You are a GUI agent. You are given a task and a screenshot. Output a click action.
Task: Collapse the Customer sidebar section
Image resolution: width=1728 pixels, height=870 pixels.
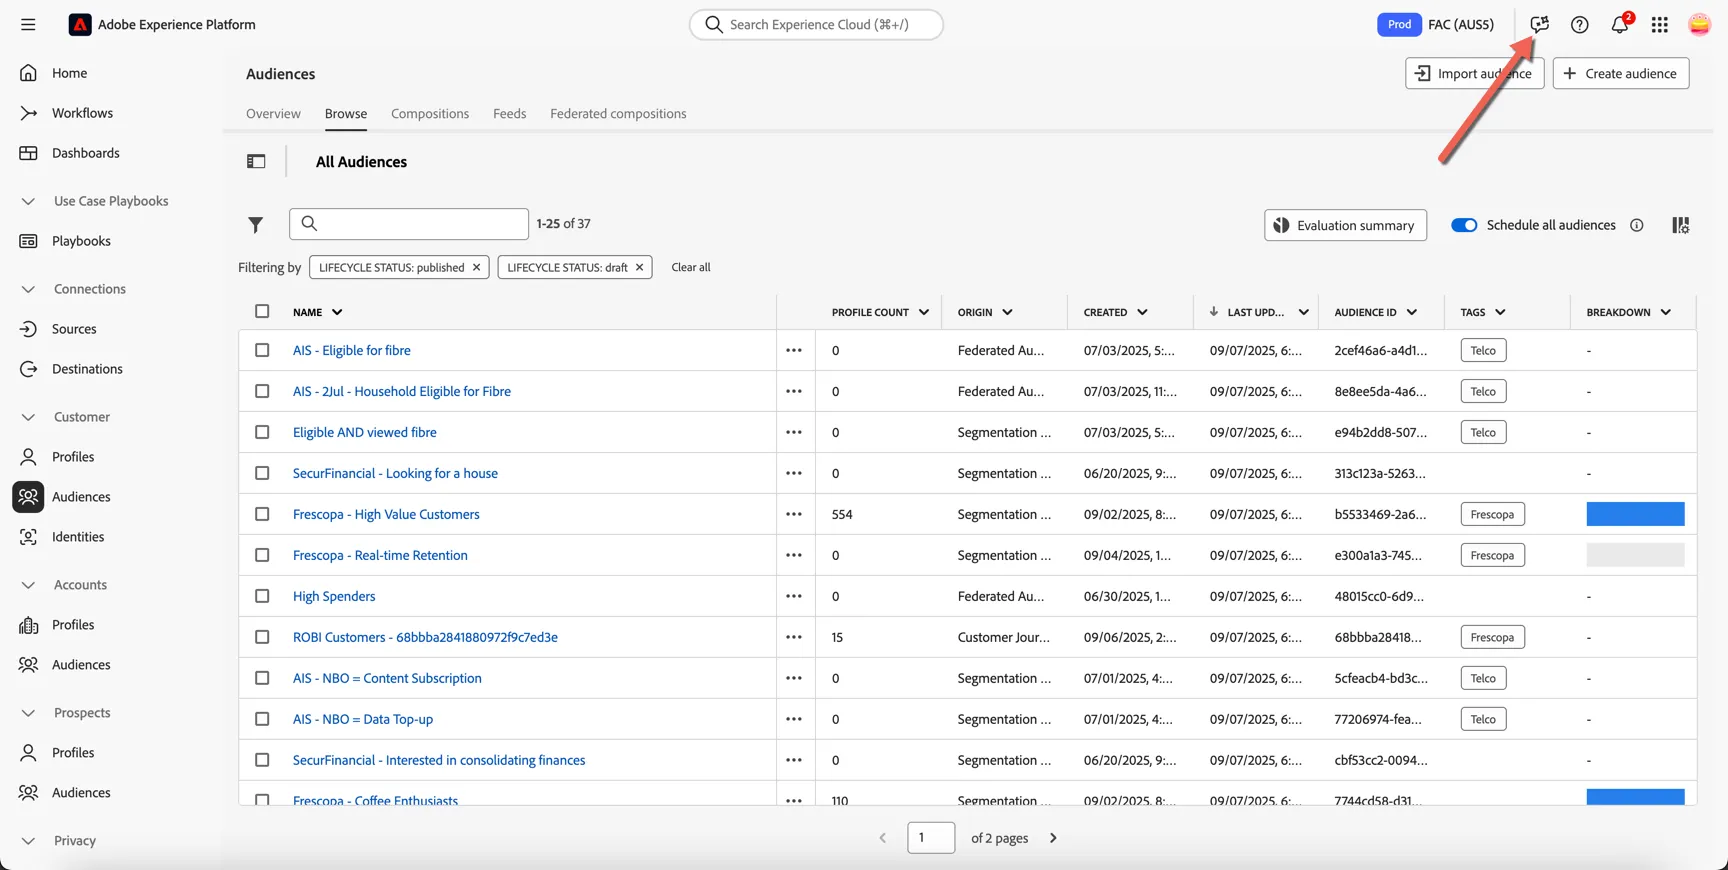[x=28, y=417]
